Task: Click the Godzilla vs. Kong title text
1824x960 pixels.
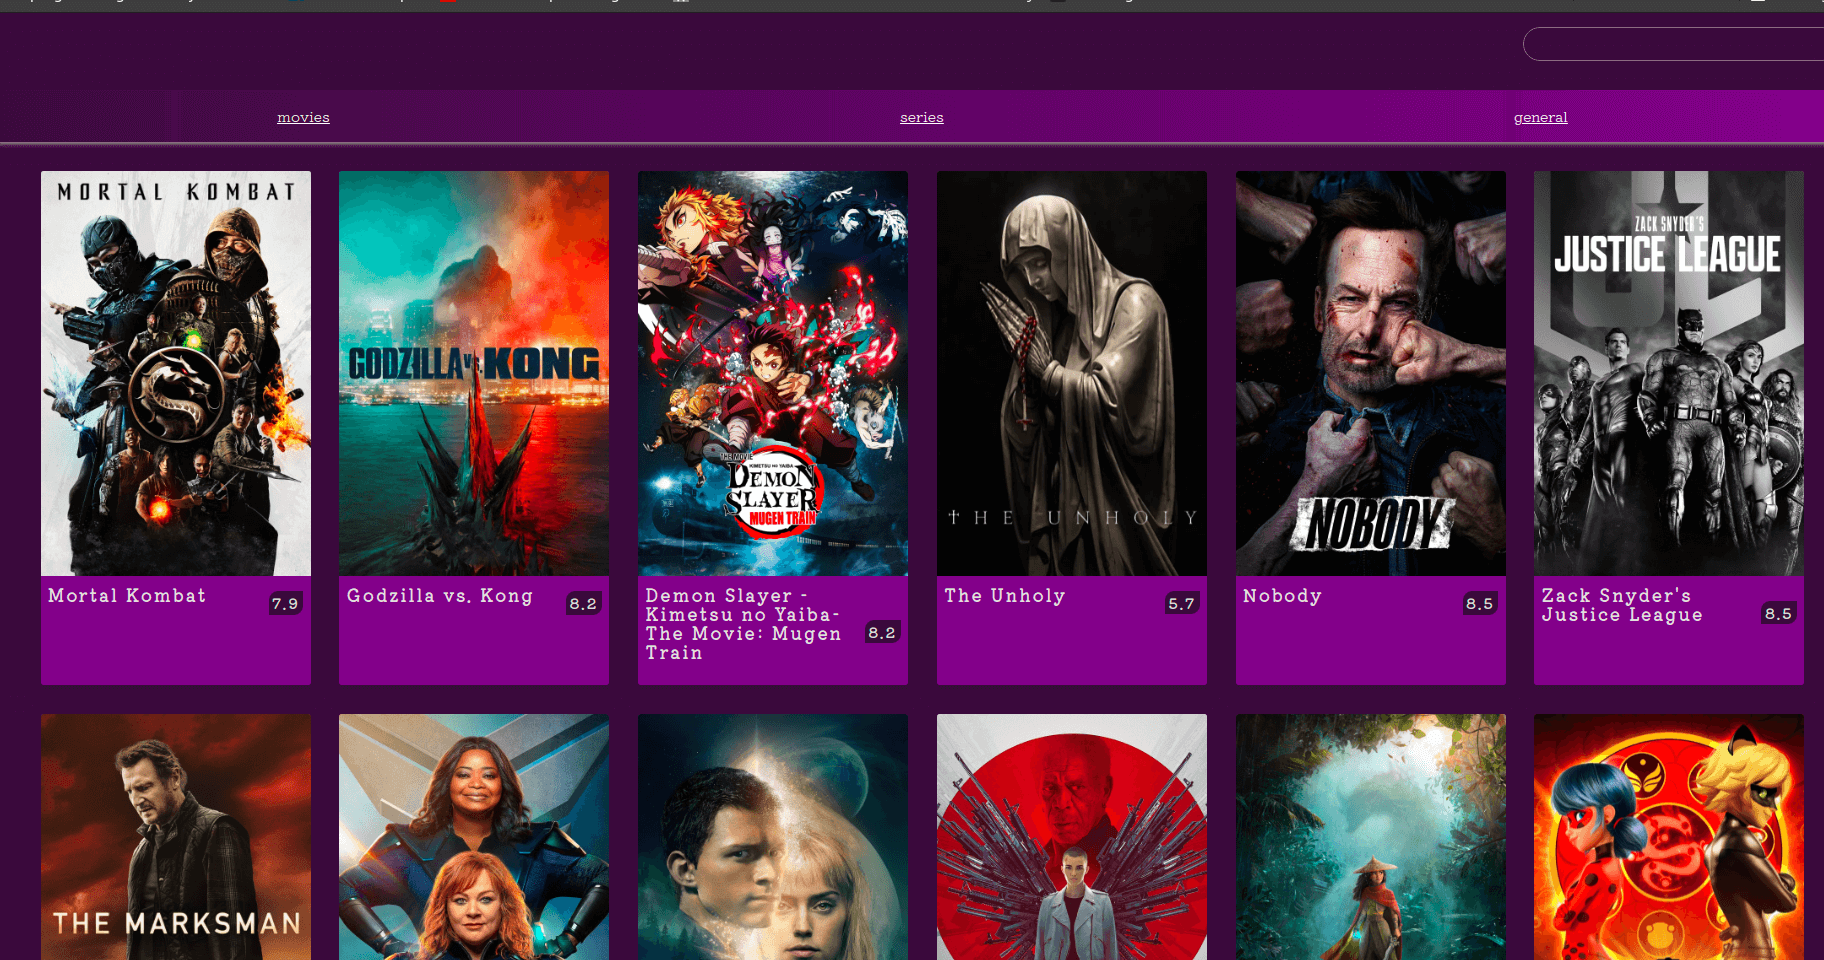Action: (440, 596)
